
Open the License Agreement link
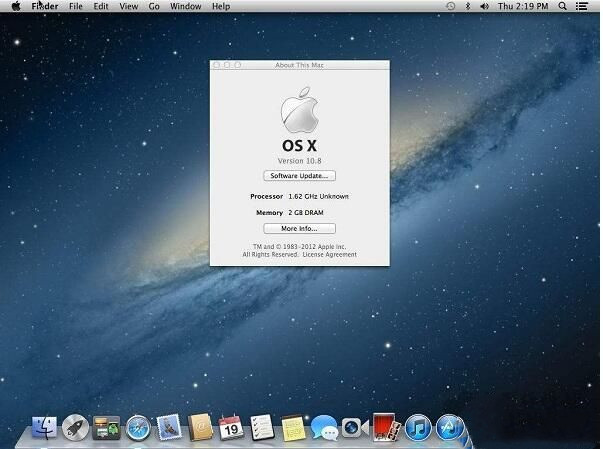(330, 254)
